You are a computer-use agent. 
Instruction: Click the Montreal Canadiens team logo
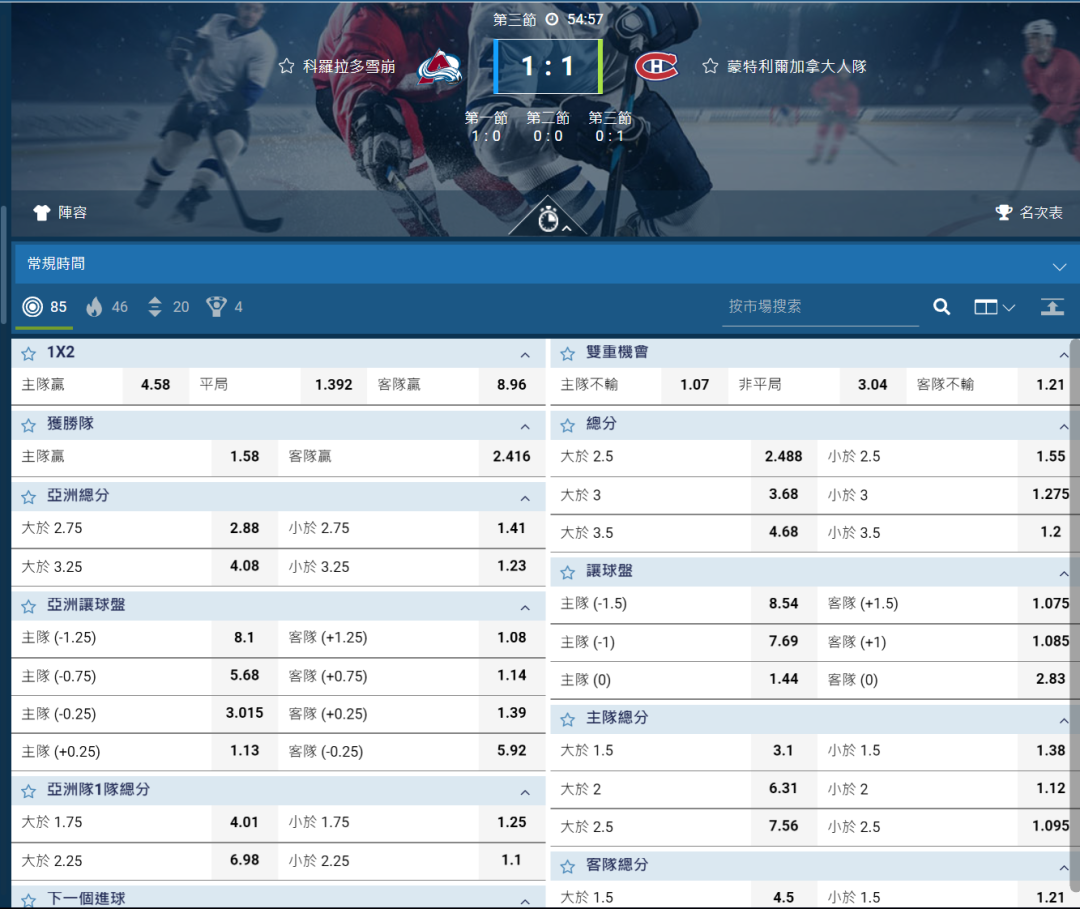coord(656,67)
